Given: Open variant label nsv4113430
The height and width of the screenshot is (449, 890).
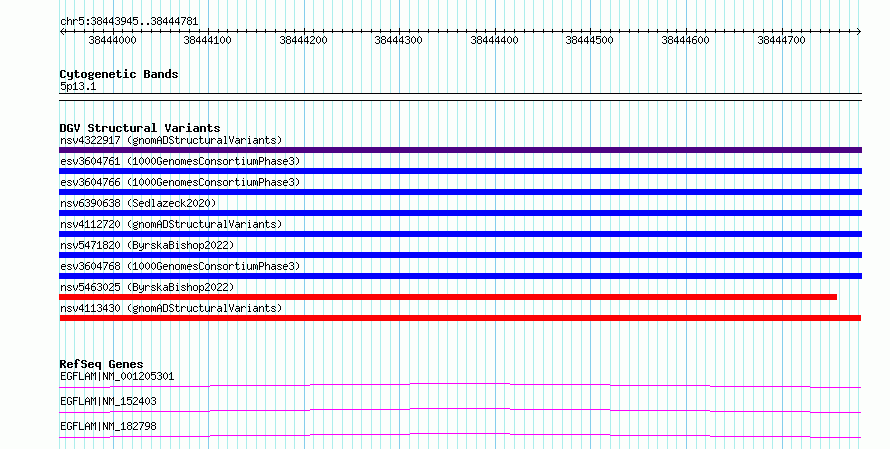Looking at the screenshot, I should [171, 308].
